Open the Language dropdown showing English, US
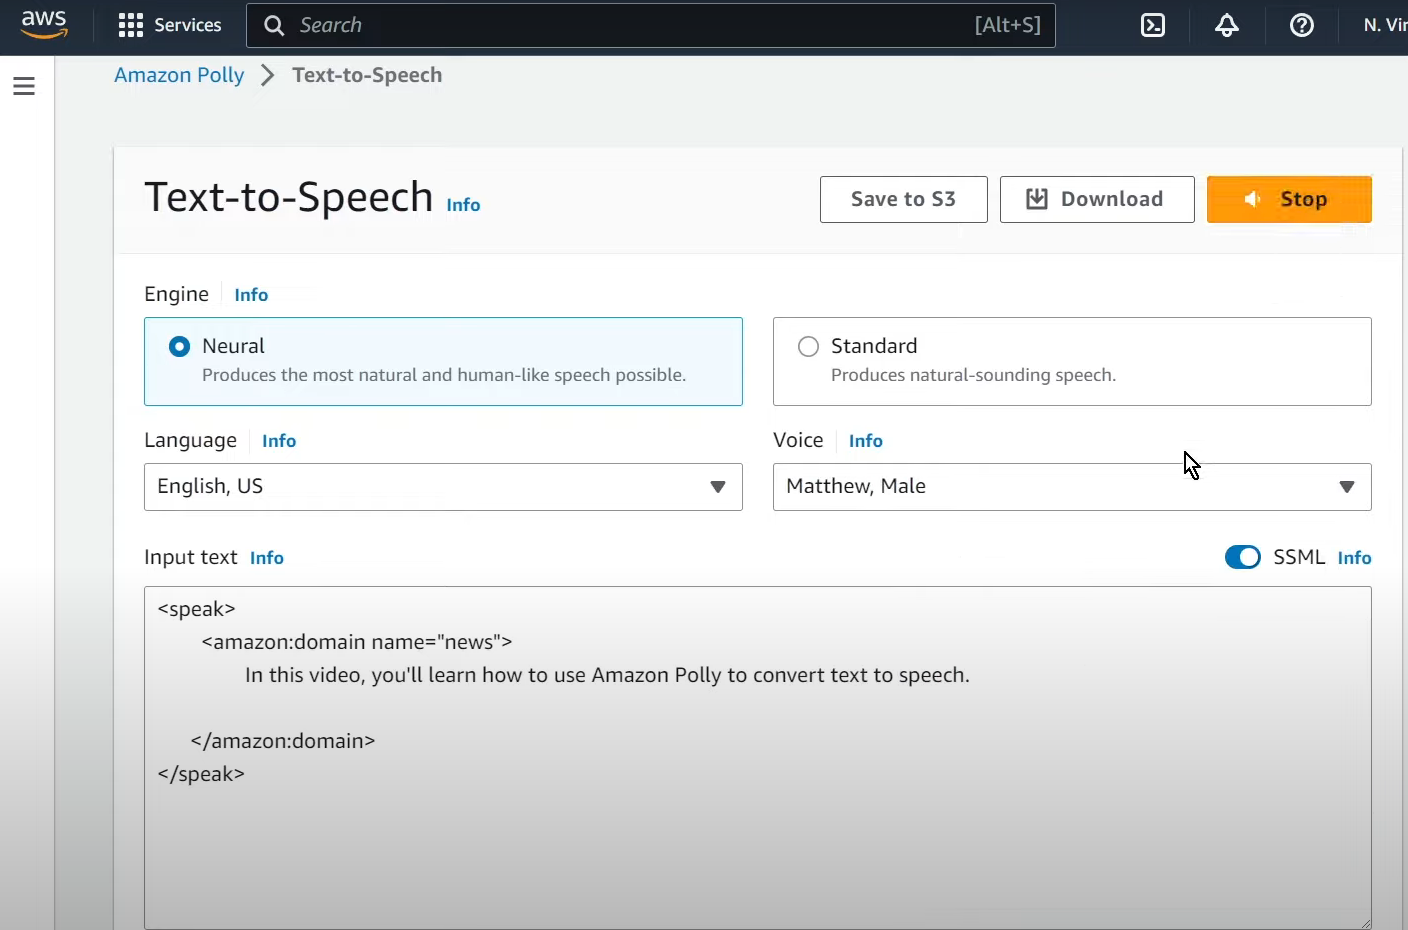1408x930 pixels. (443, 487)
